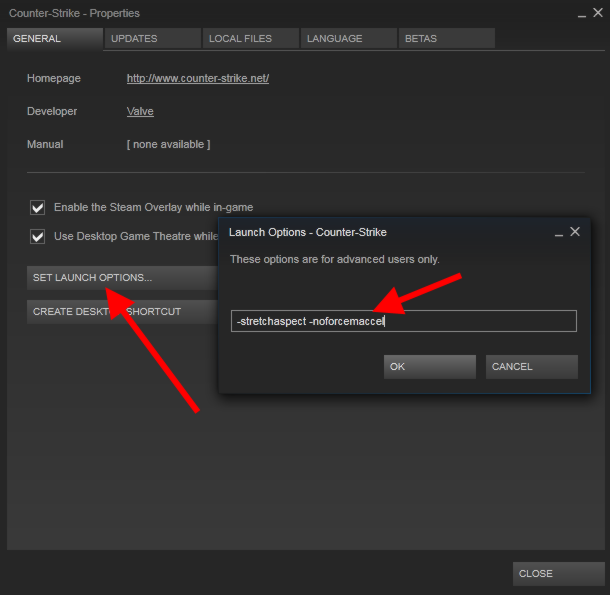
Task: Go to the BETAS tab
Action: pos(445,39)
